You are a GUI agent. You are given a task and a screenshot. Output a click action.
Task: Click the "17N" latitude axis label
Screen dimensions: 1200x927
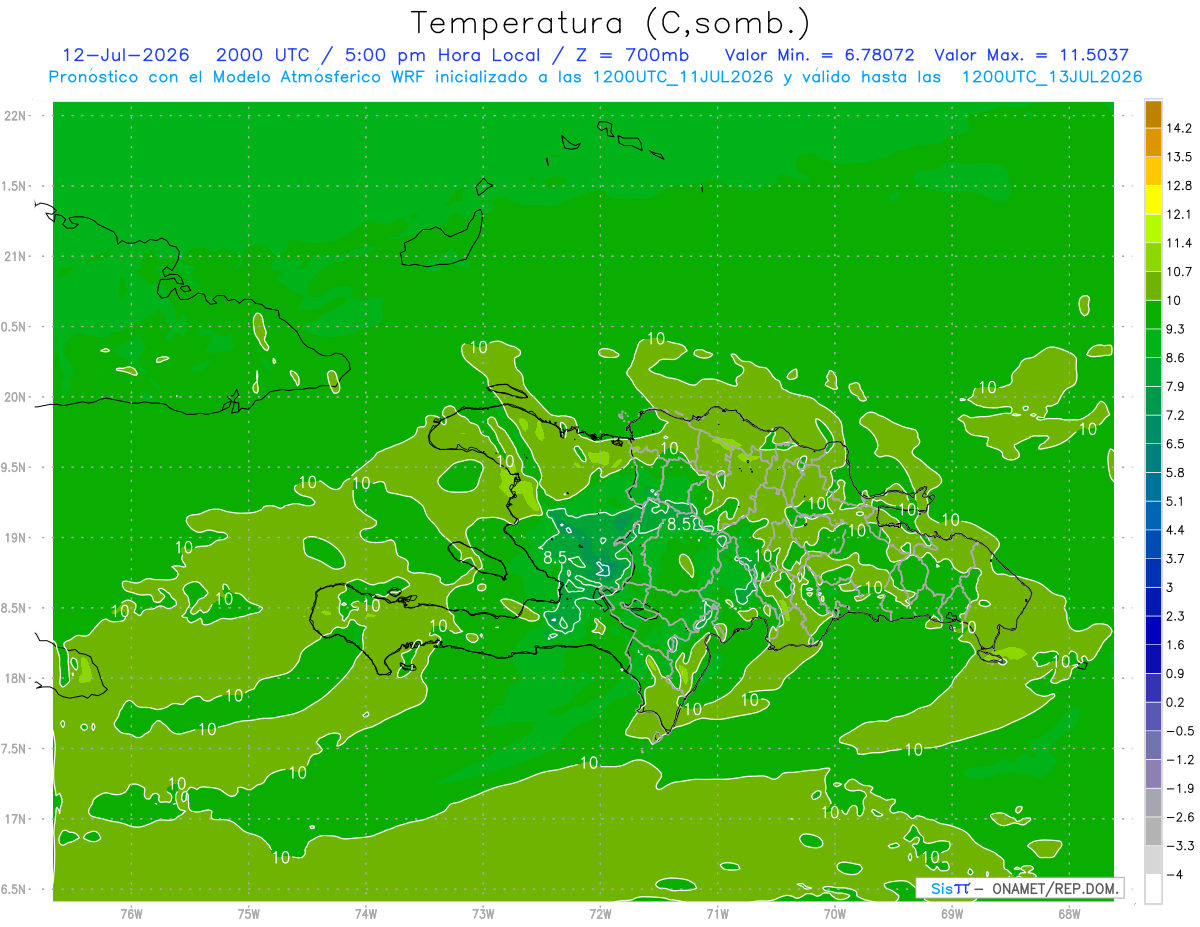(x=17, y=819)
